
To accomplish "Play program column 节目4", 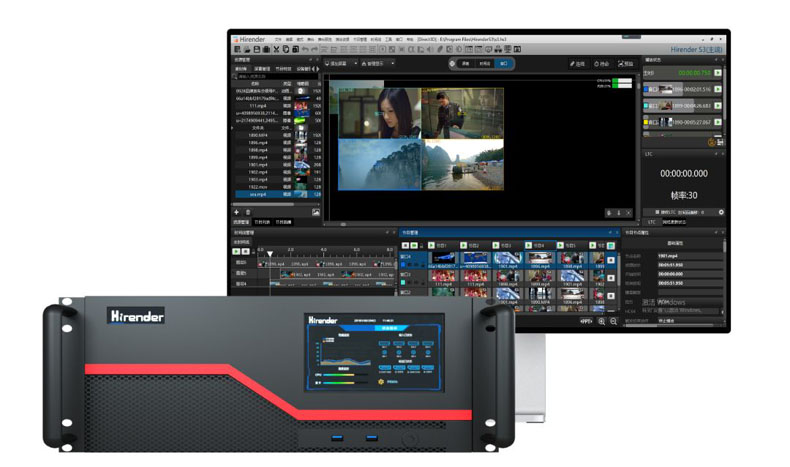I will coord(529,245).
